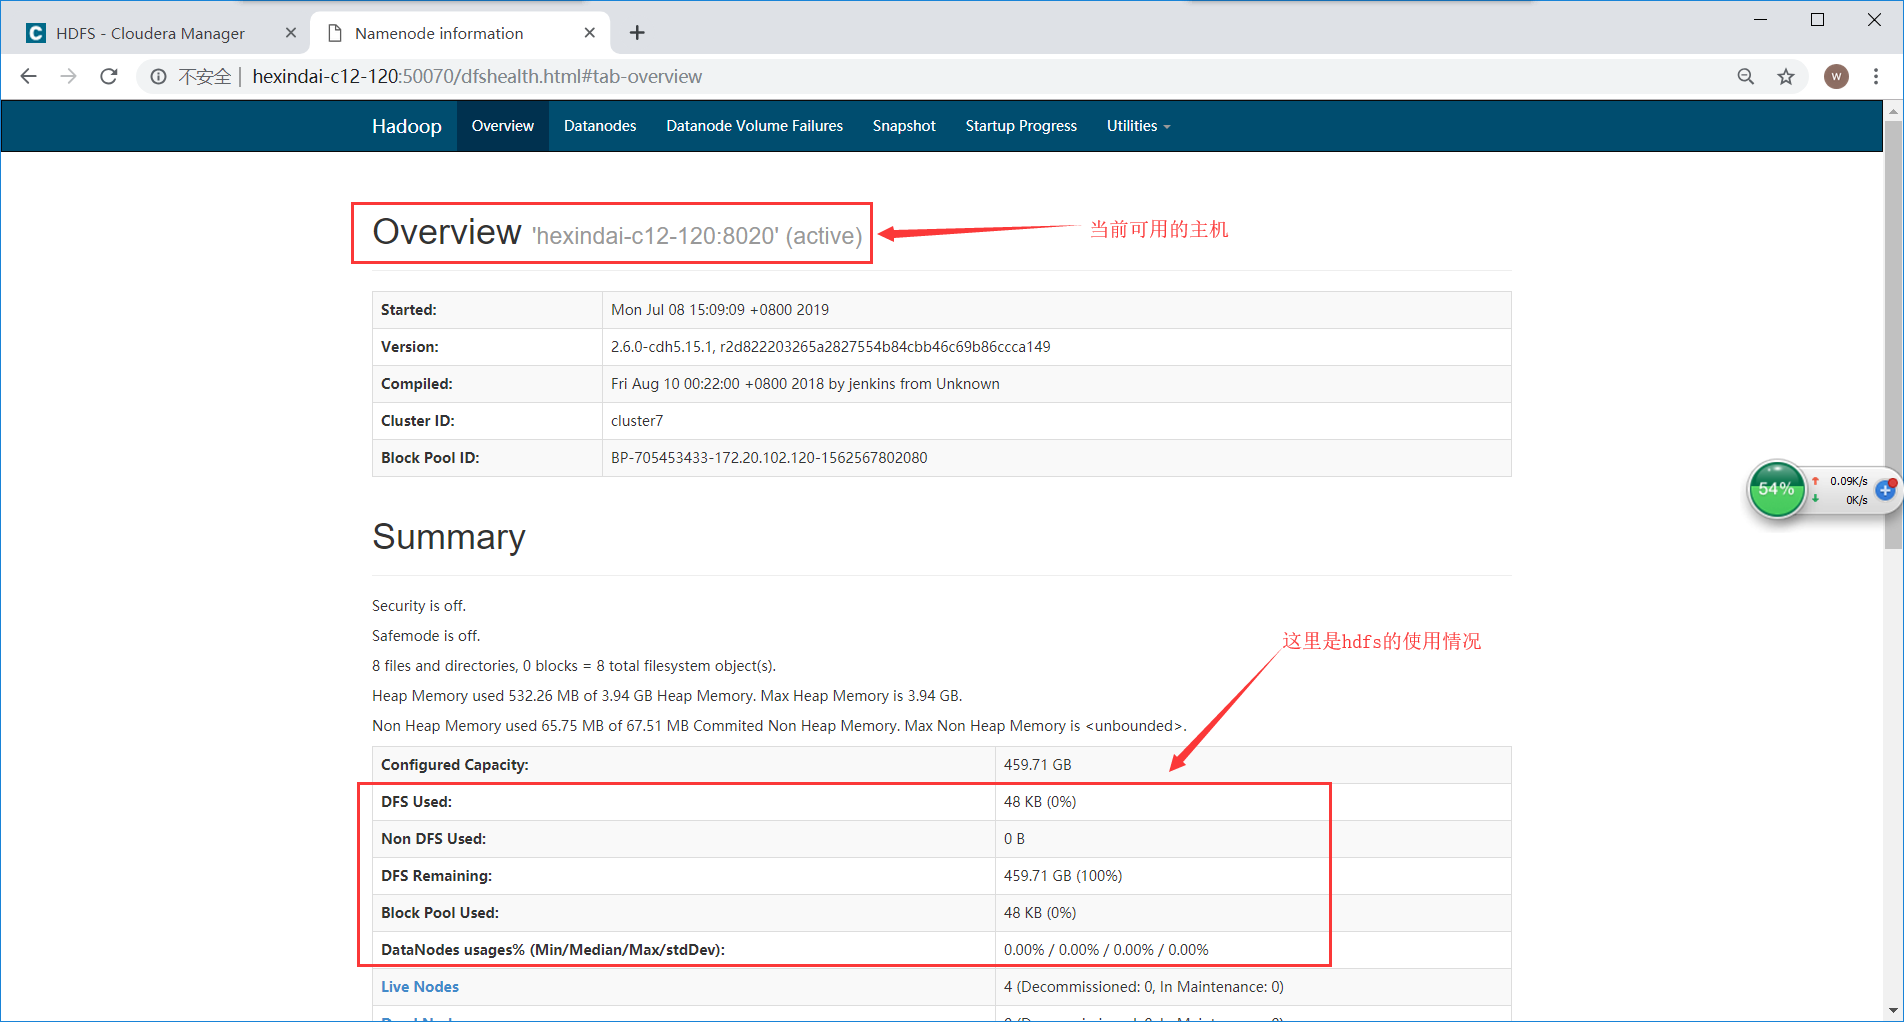Click the Configured Capacity value 459.71 GB

coord(1037,765)
